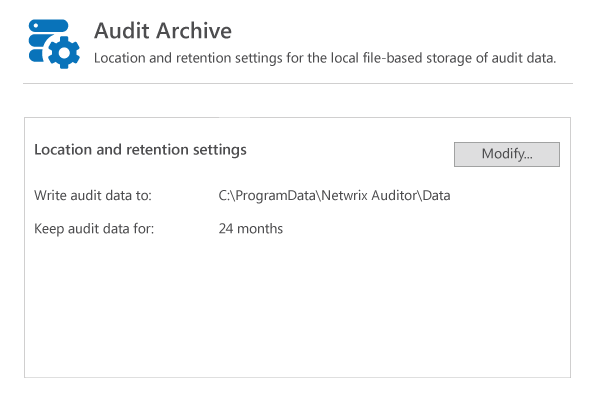This screenshot has height=395, width=590.
Task: Click the description text about local file-based storage
Action: [325, 58]
